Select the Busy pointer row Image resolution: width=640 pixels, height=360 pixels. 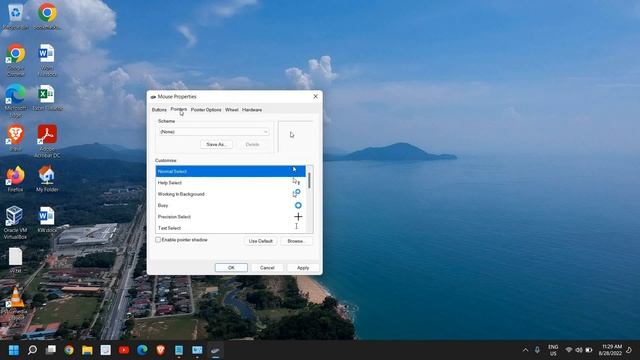click(x=230, y=205)
